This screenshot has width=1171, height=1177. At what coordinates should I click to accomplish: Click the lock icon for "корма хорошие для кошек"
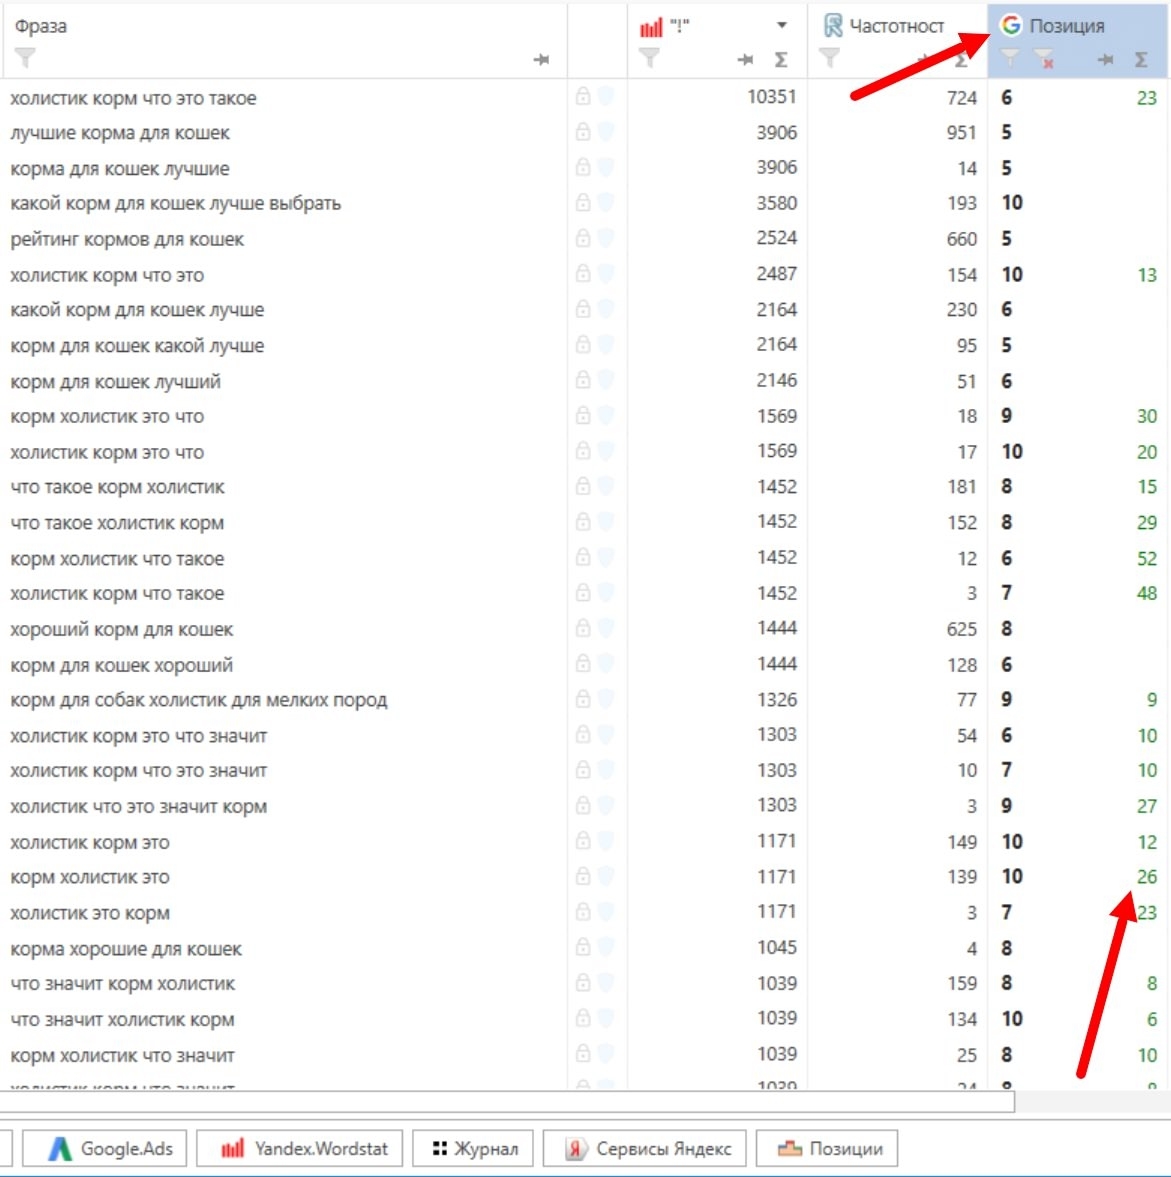pyautogui.click(x=583, y=947)
